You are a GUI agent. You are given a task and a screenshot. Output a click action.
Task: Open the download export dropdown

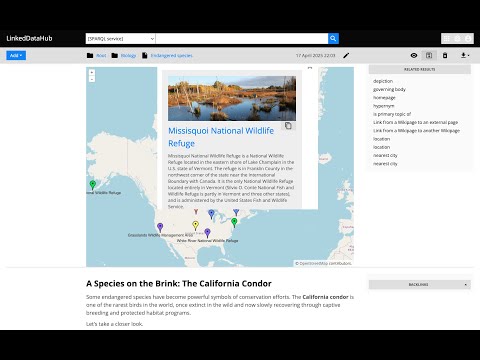(x=465, y=55)
